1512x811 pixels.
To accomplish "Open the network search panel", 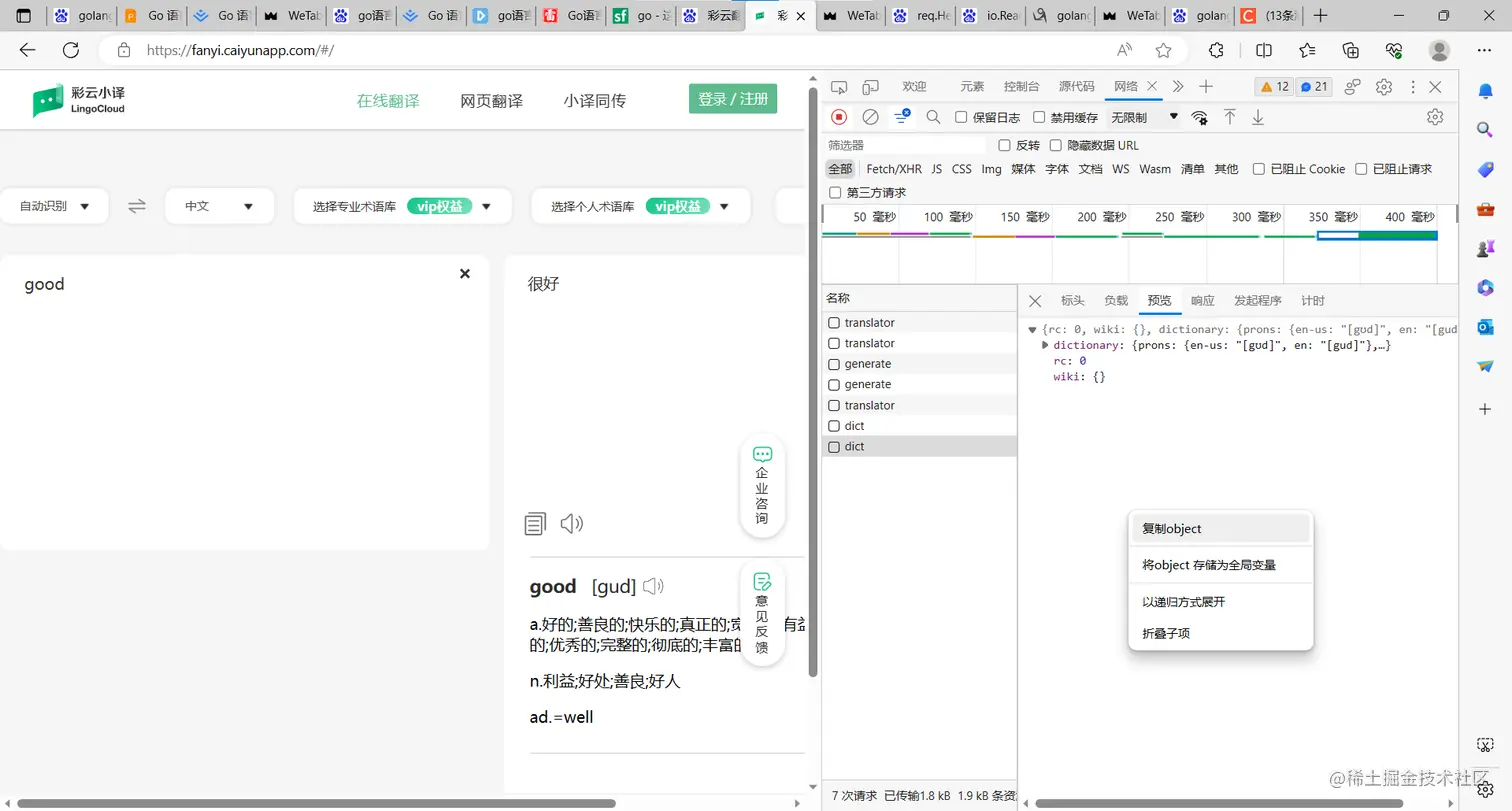I will coord(932,117).
